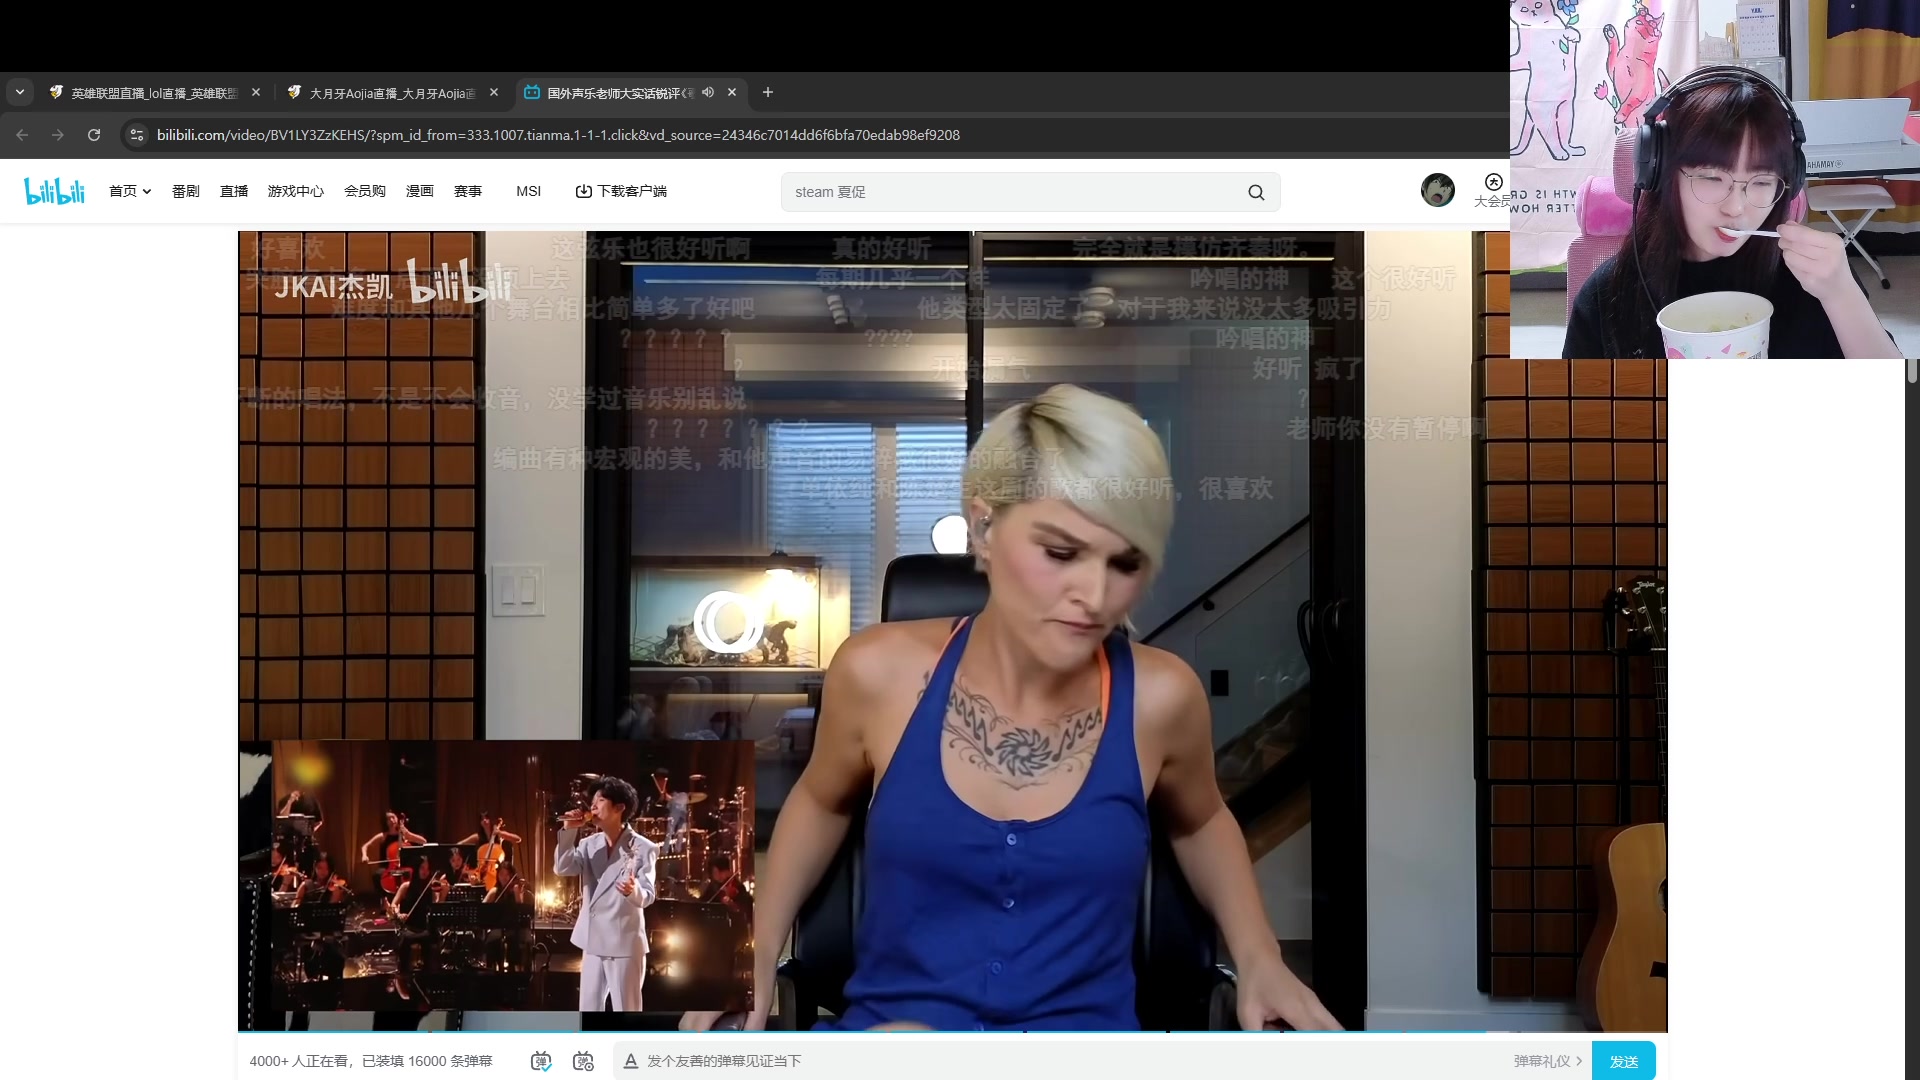Expand the 首页 dropdown menu

[130, 191]
